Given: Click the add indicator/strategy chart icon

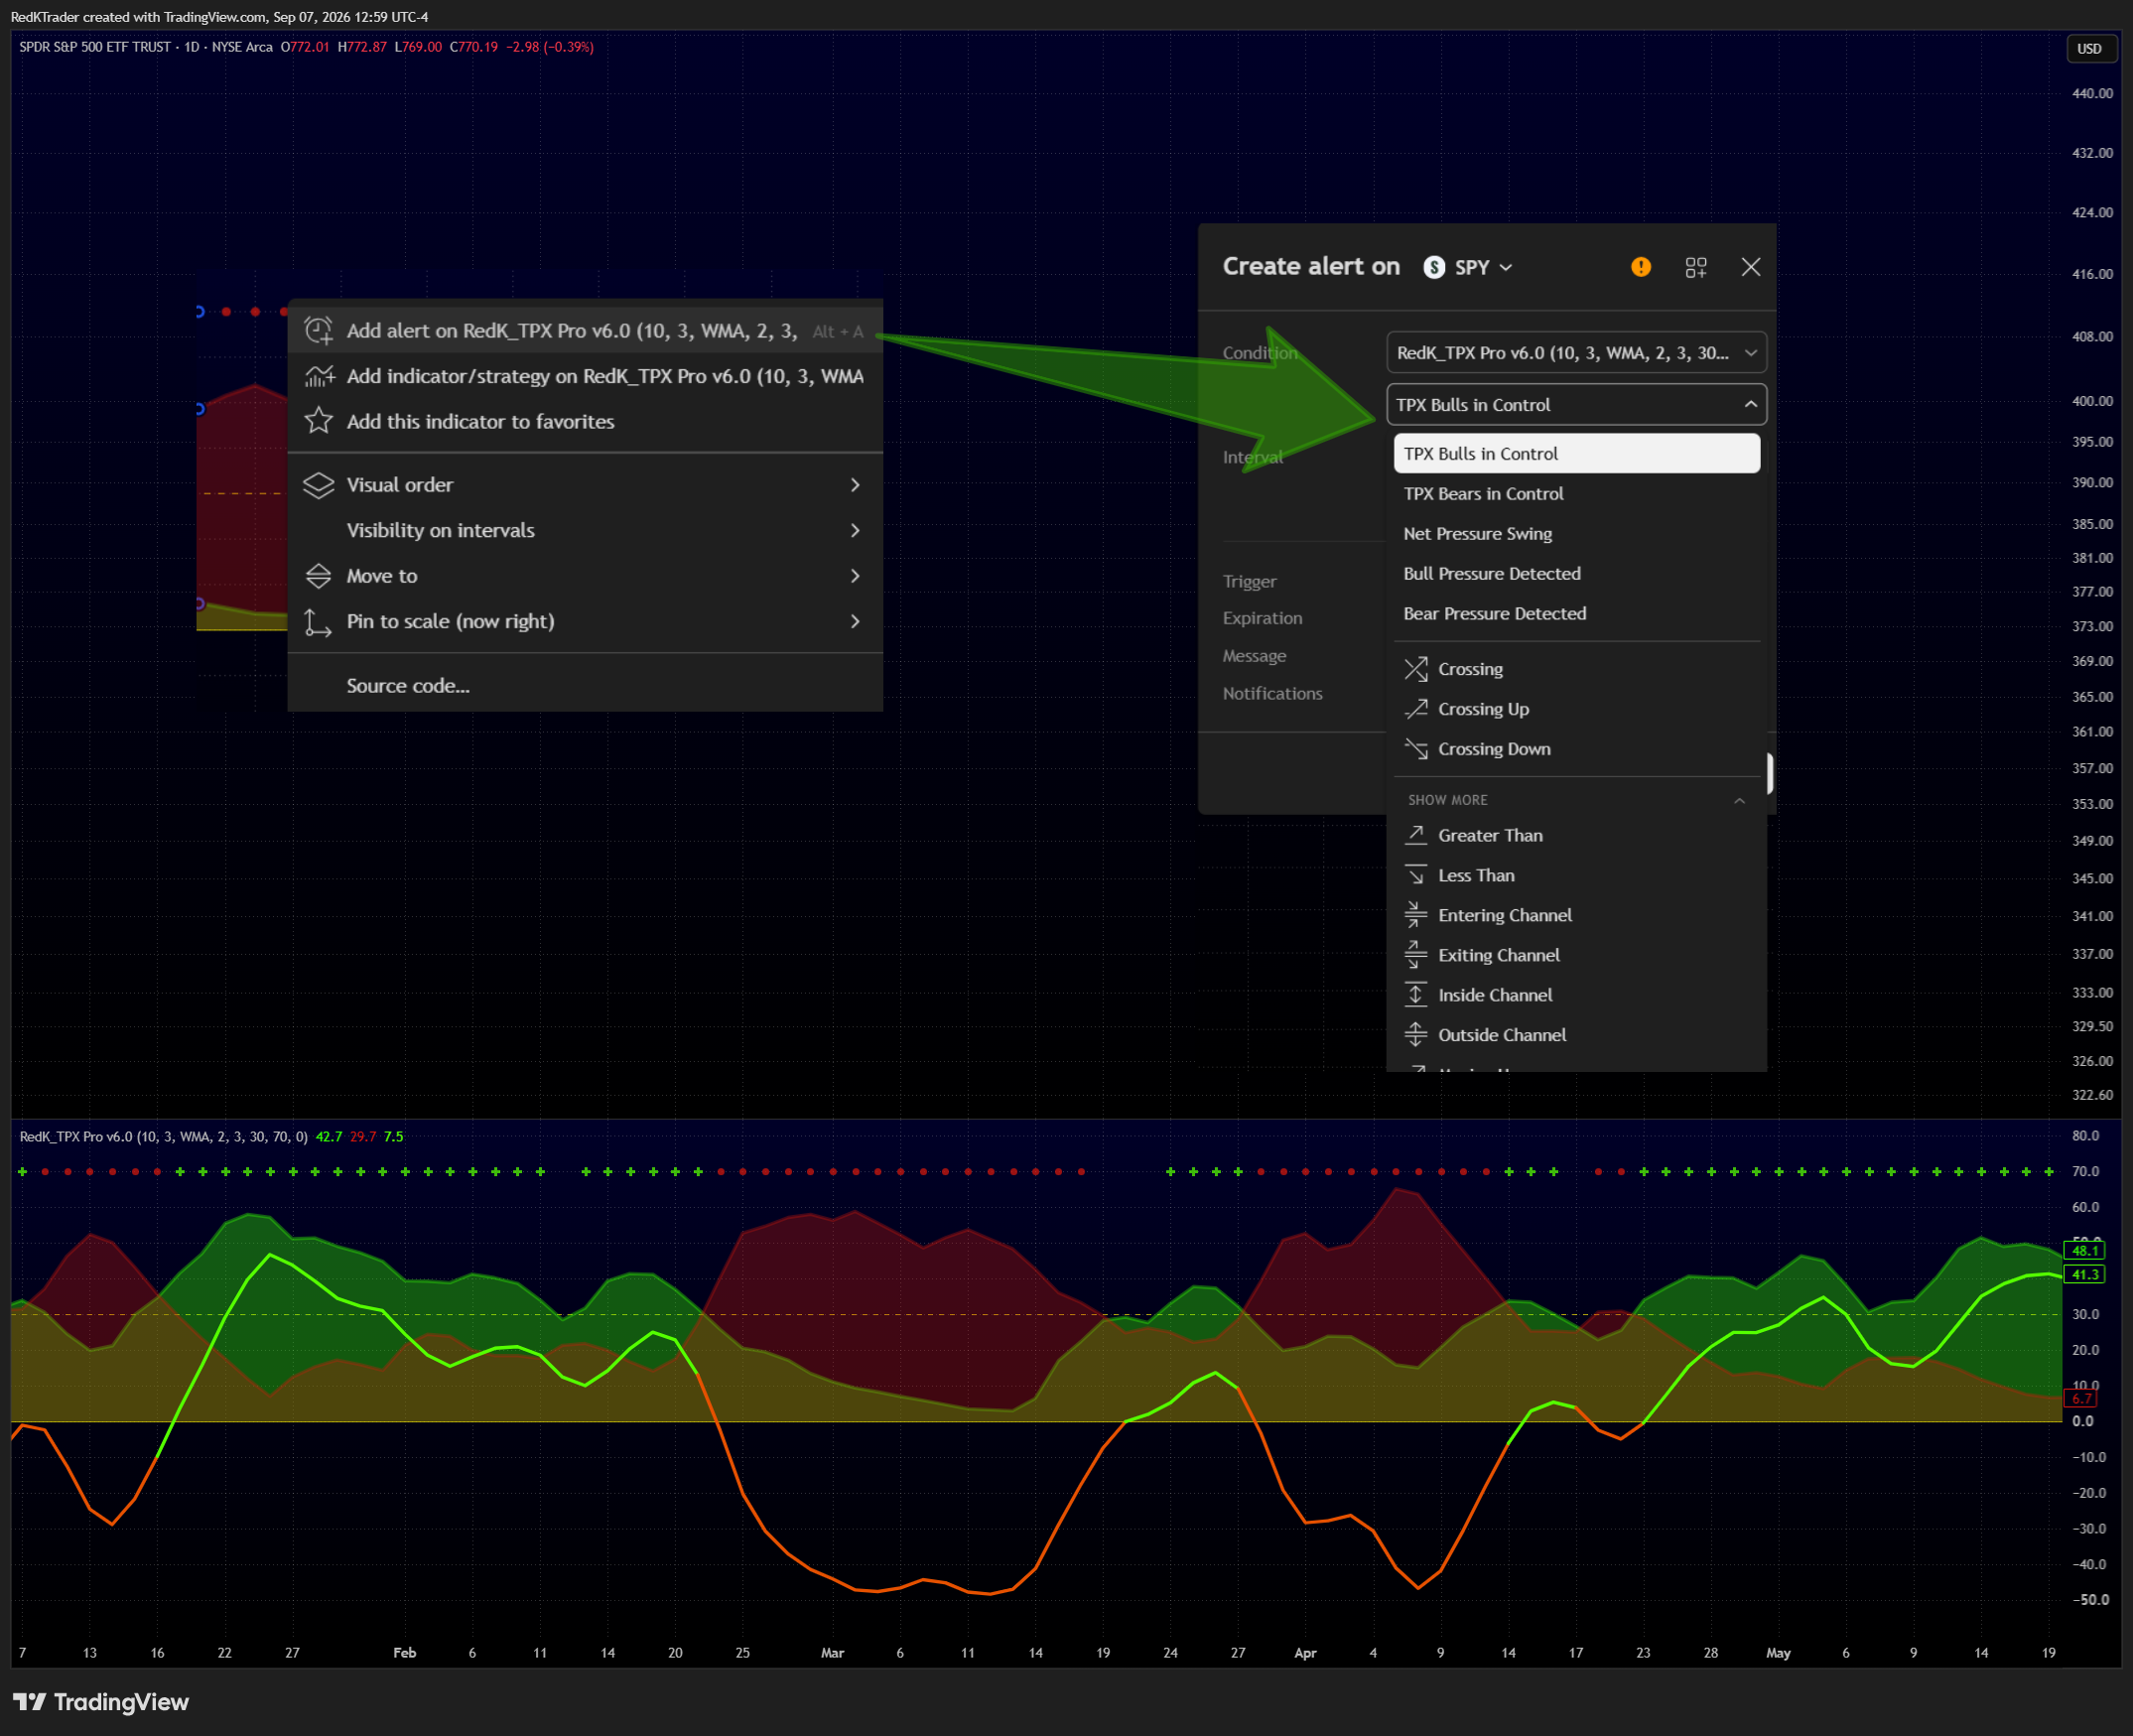Looking at the screenshot, I should 319,377.
